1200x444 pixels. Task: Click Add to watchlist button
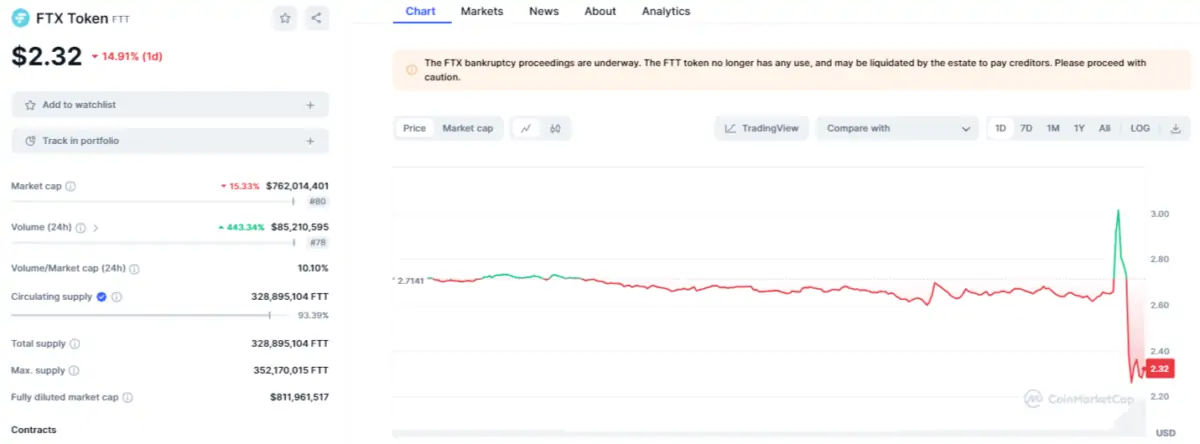170,105
